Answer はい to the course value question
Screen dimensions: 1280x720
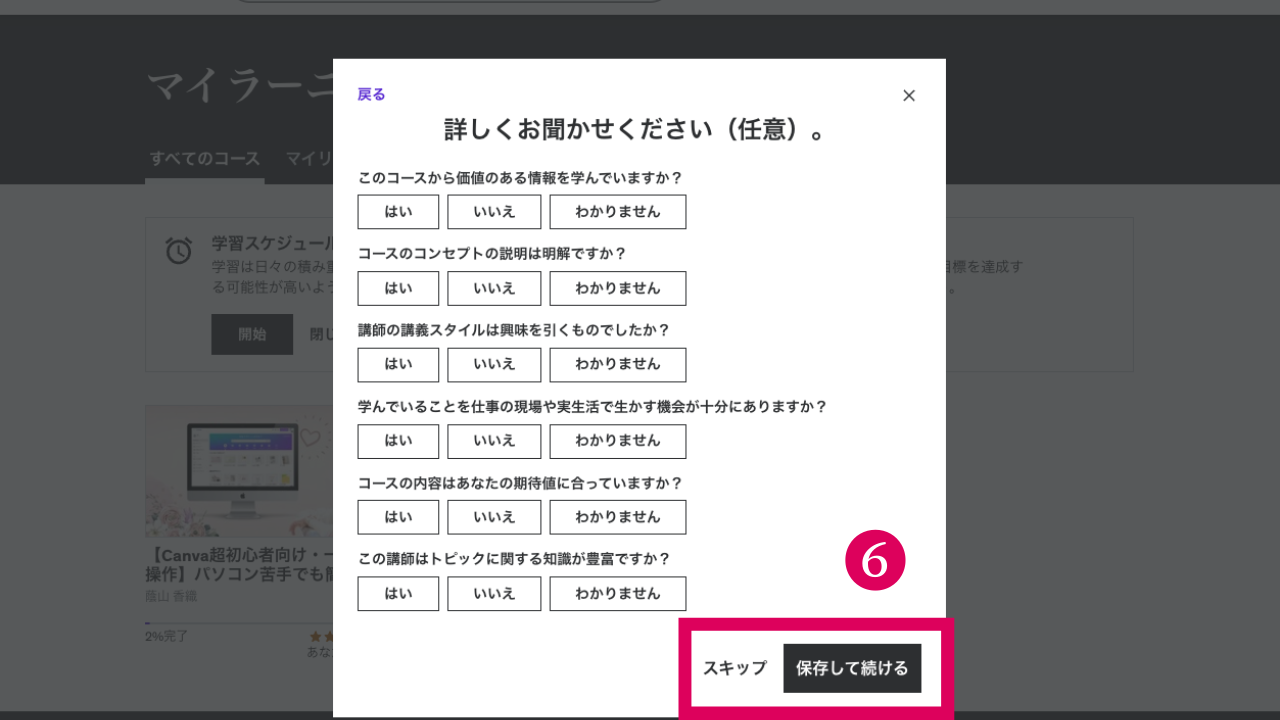pos(398,212)
